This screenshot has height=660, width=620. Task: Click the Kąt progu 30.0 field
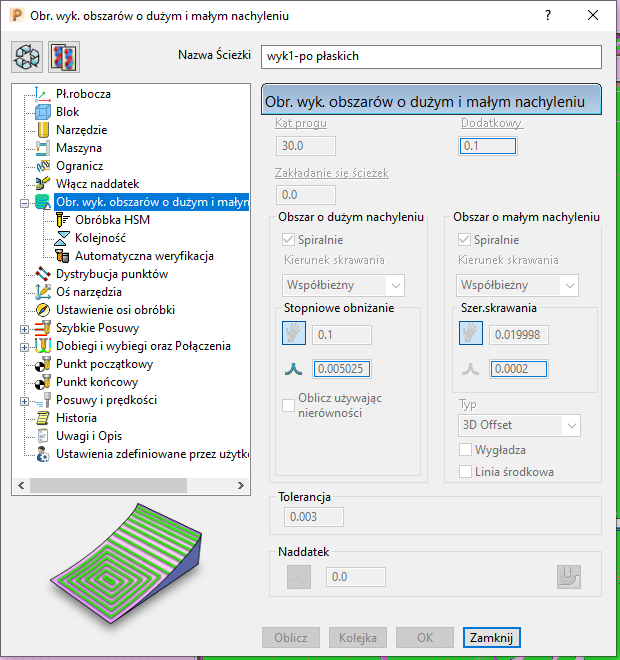(306, 146)
